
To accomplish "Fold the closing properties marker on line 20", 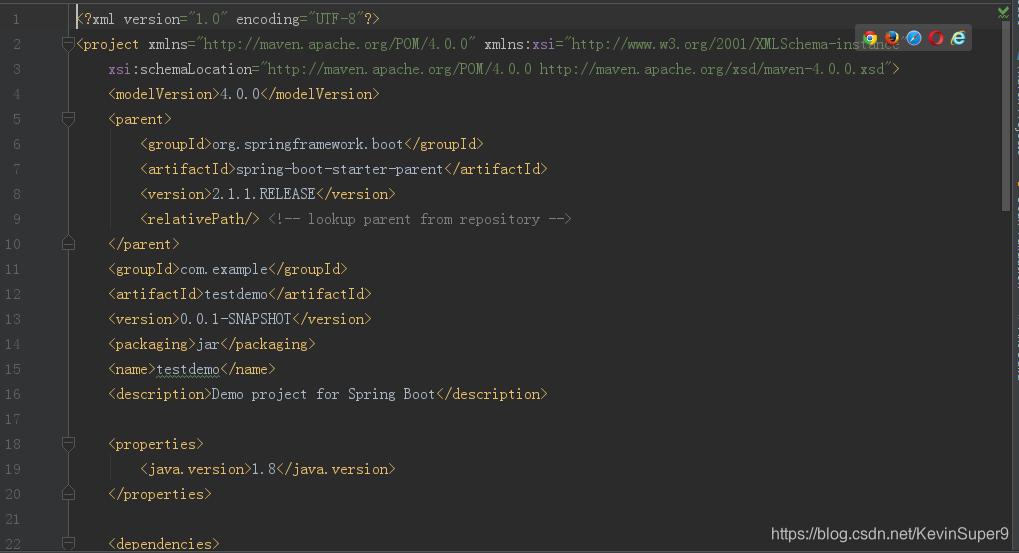I will pyautogui.click(x=68, y=494).
